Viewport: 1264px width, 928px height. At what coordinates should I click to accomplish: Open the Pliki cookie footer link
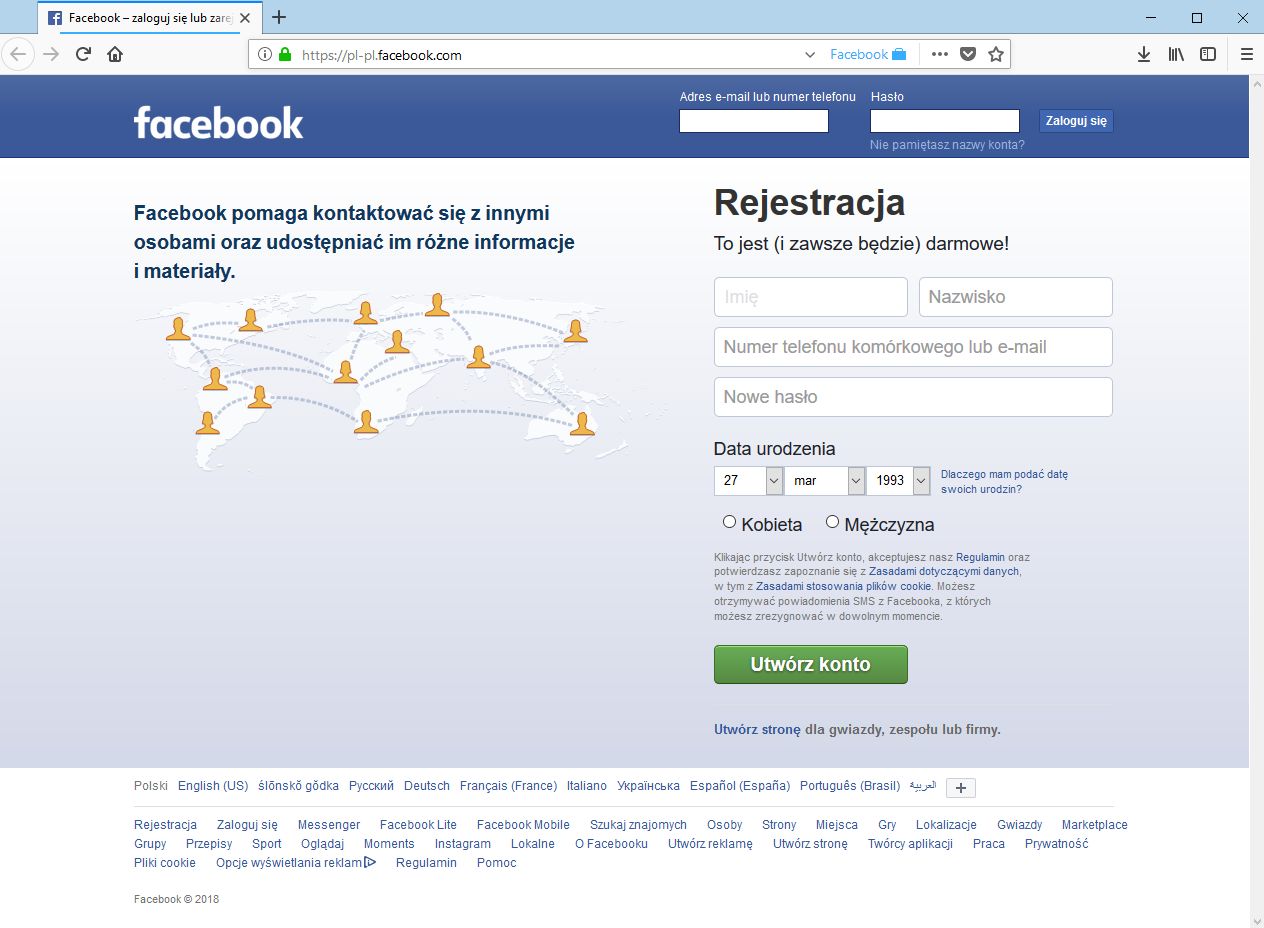(165, 863)
